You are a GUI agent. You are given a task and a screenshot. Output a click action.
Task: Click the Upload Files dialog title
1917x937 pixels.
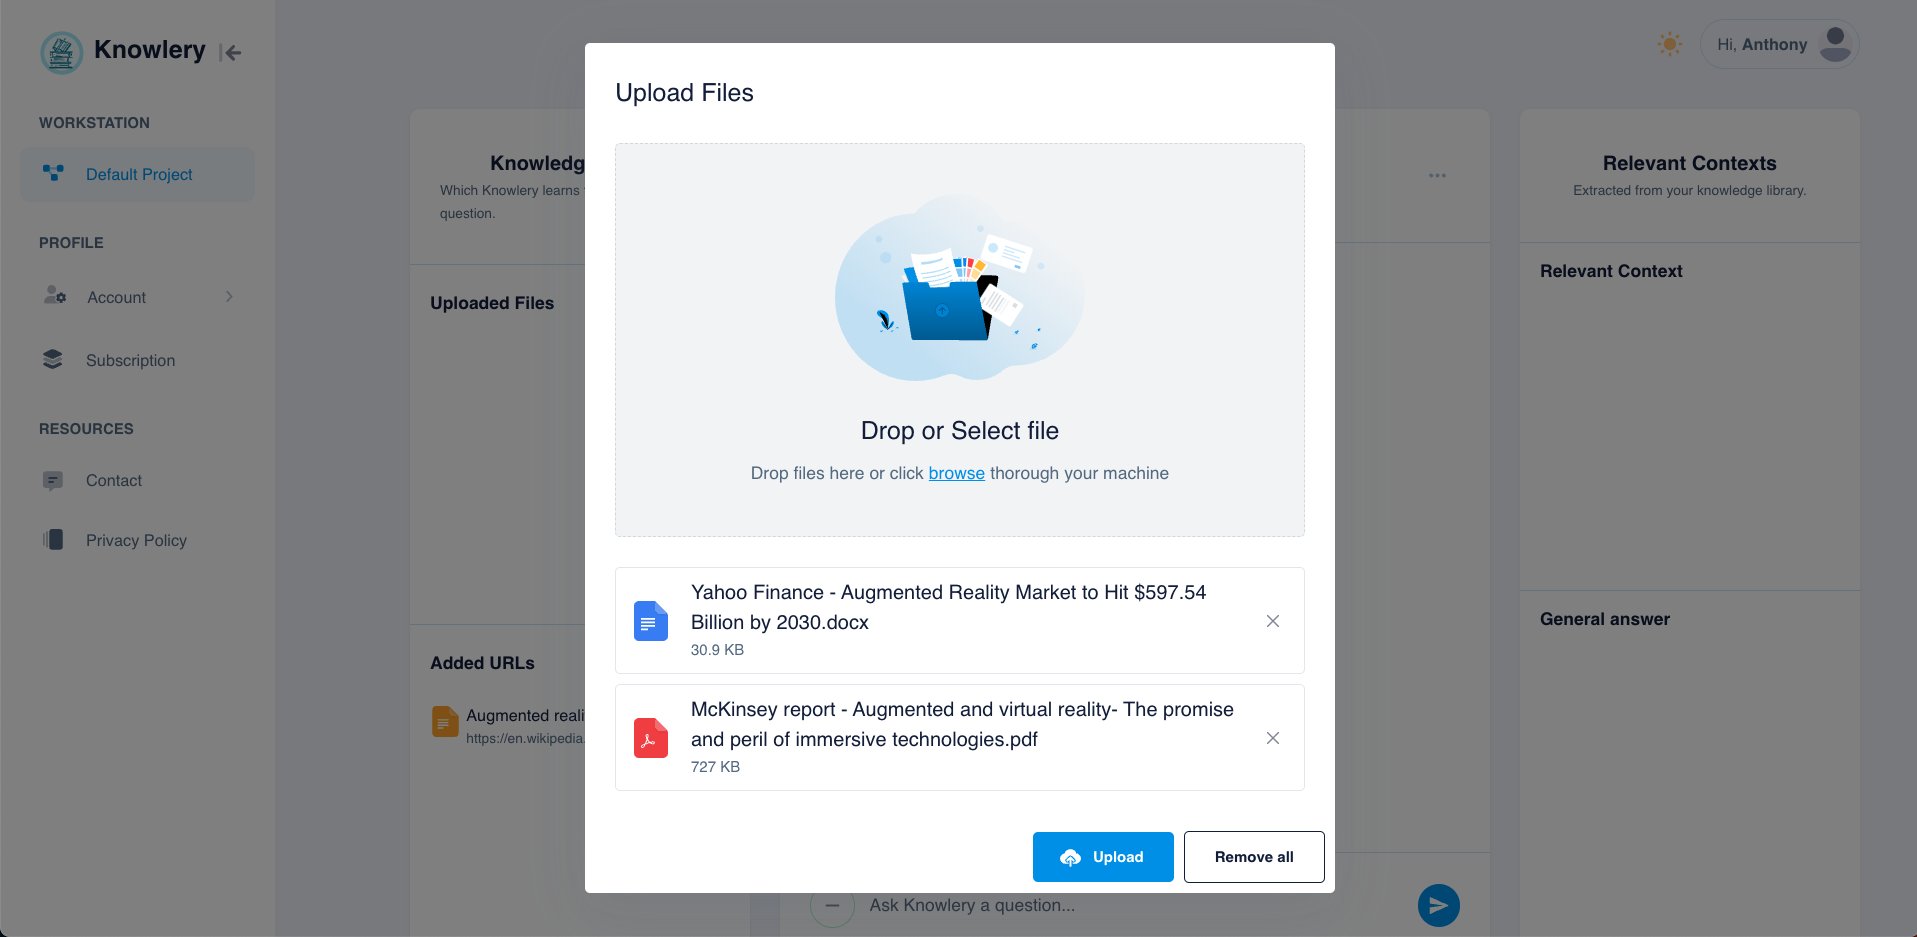click(684, 93)
